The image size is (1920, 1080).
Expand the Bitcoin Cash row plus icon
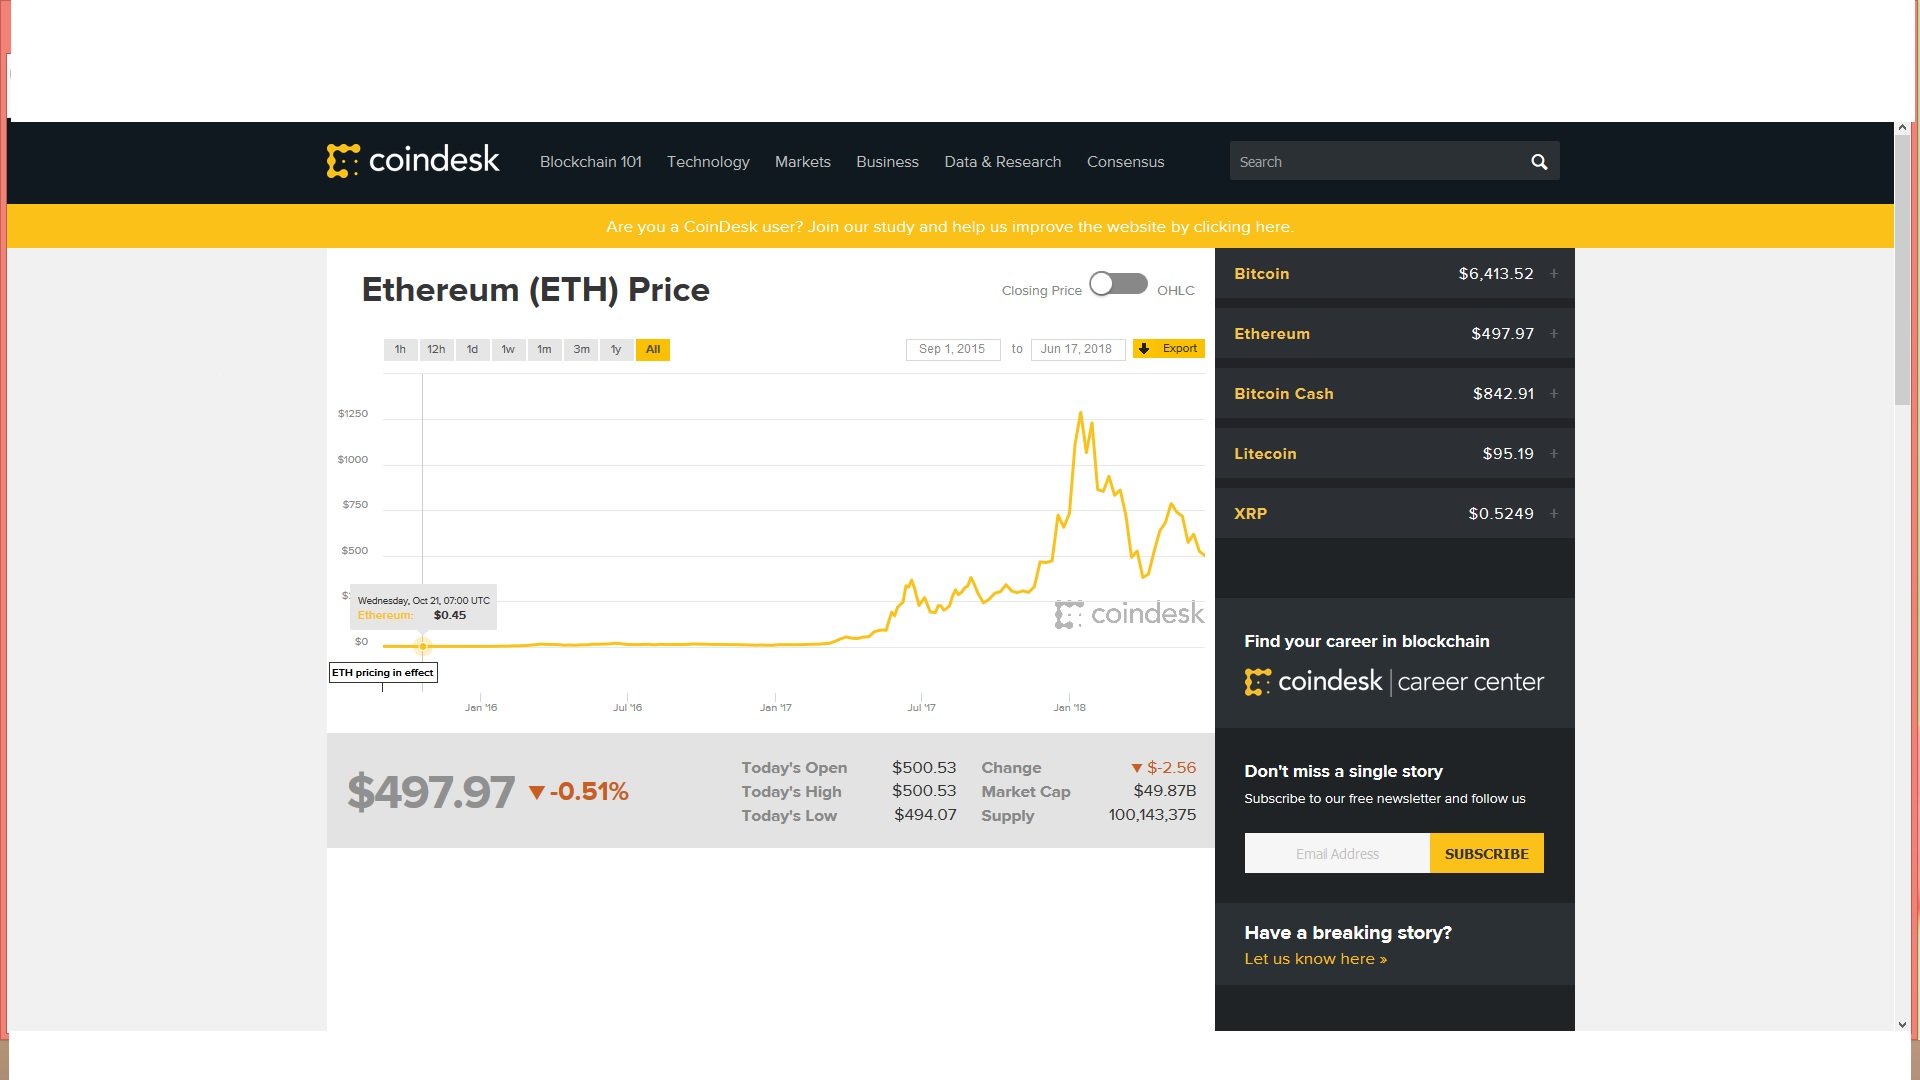[x=1554, y=394]
